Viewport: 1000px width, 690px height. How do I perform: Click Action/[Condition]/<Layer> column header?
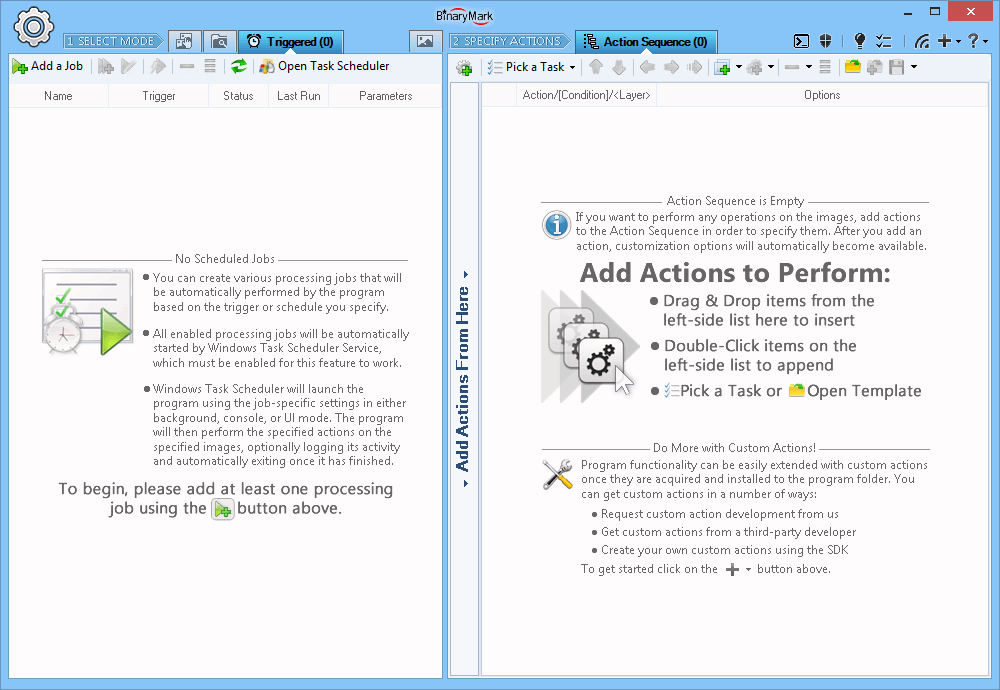coord(586,95)
